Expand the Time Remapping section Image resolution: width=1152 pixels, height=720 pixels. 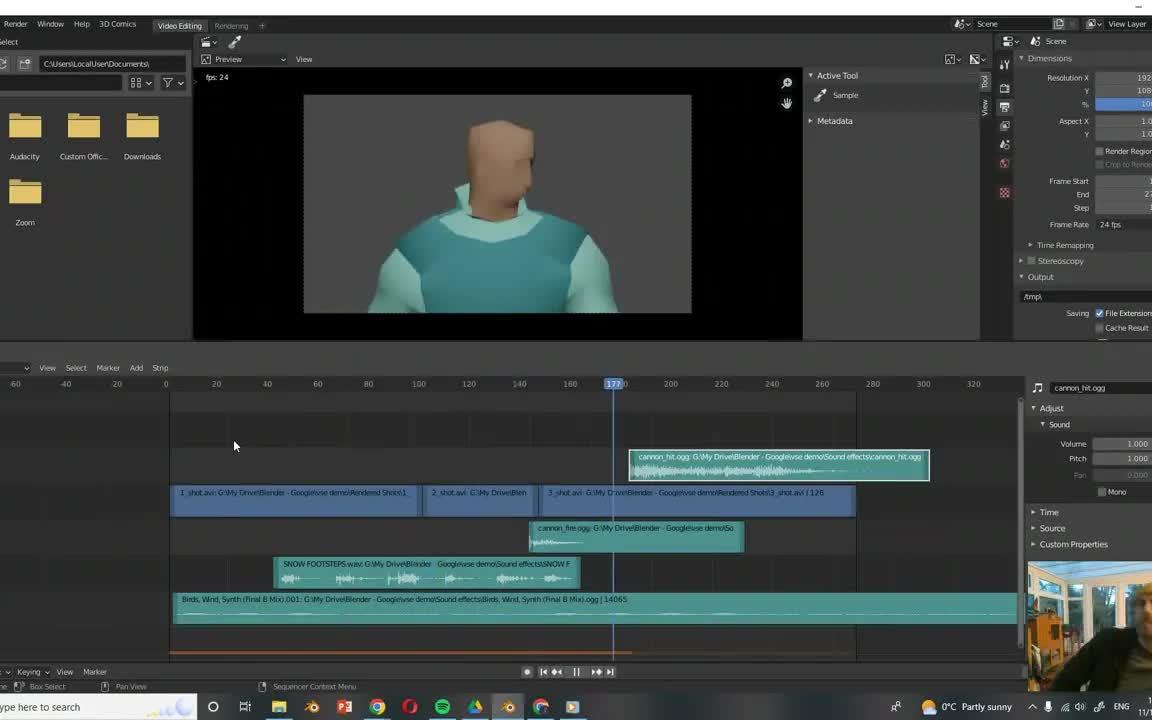click(1065, 245)
